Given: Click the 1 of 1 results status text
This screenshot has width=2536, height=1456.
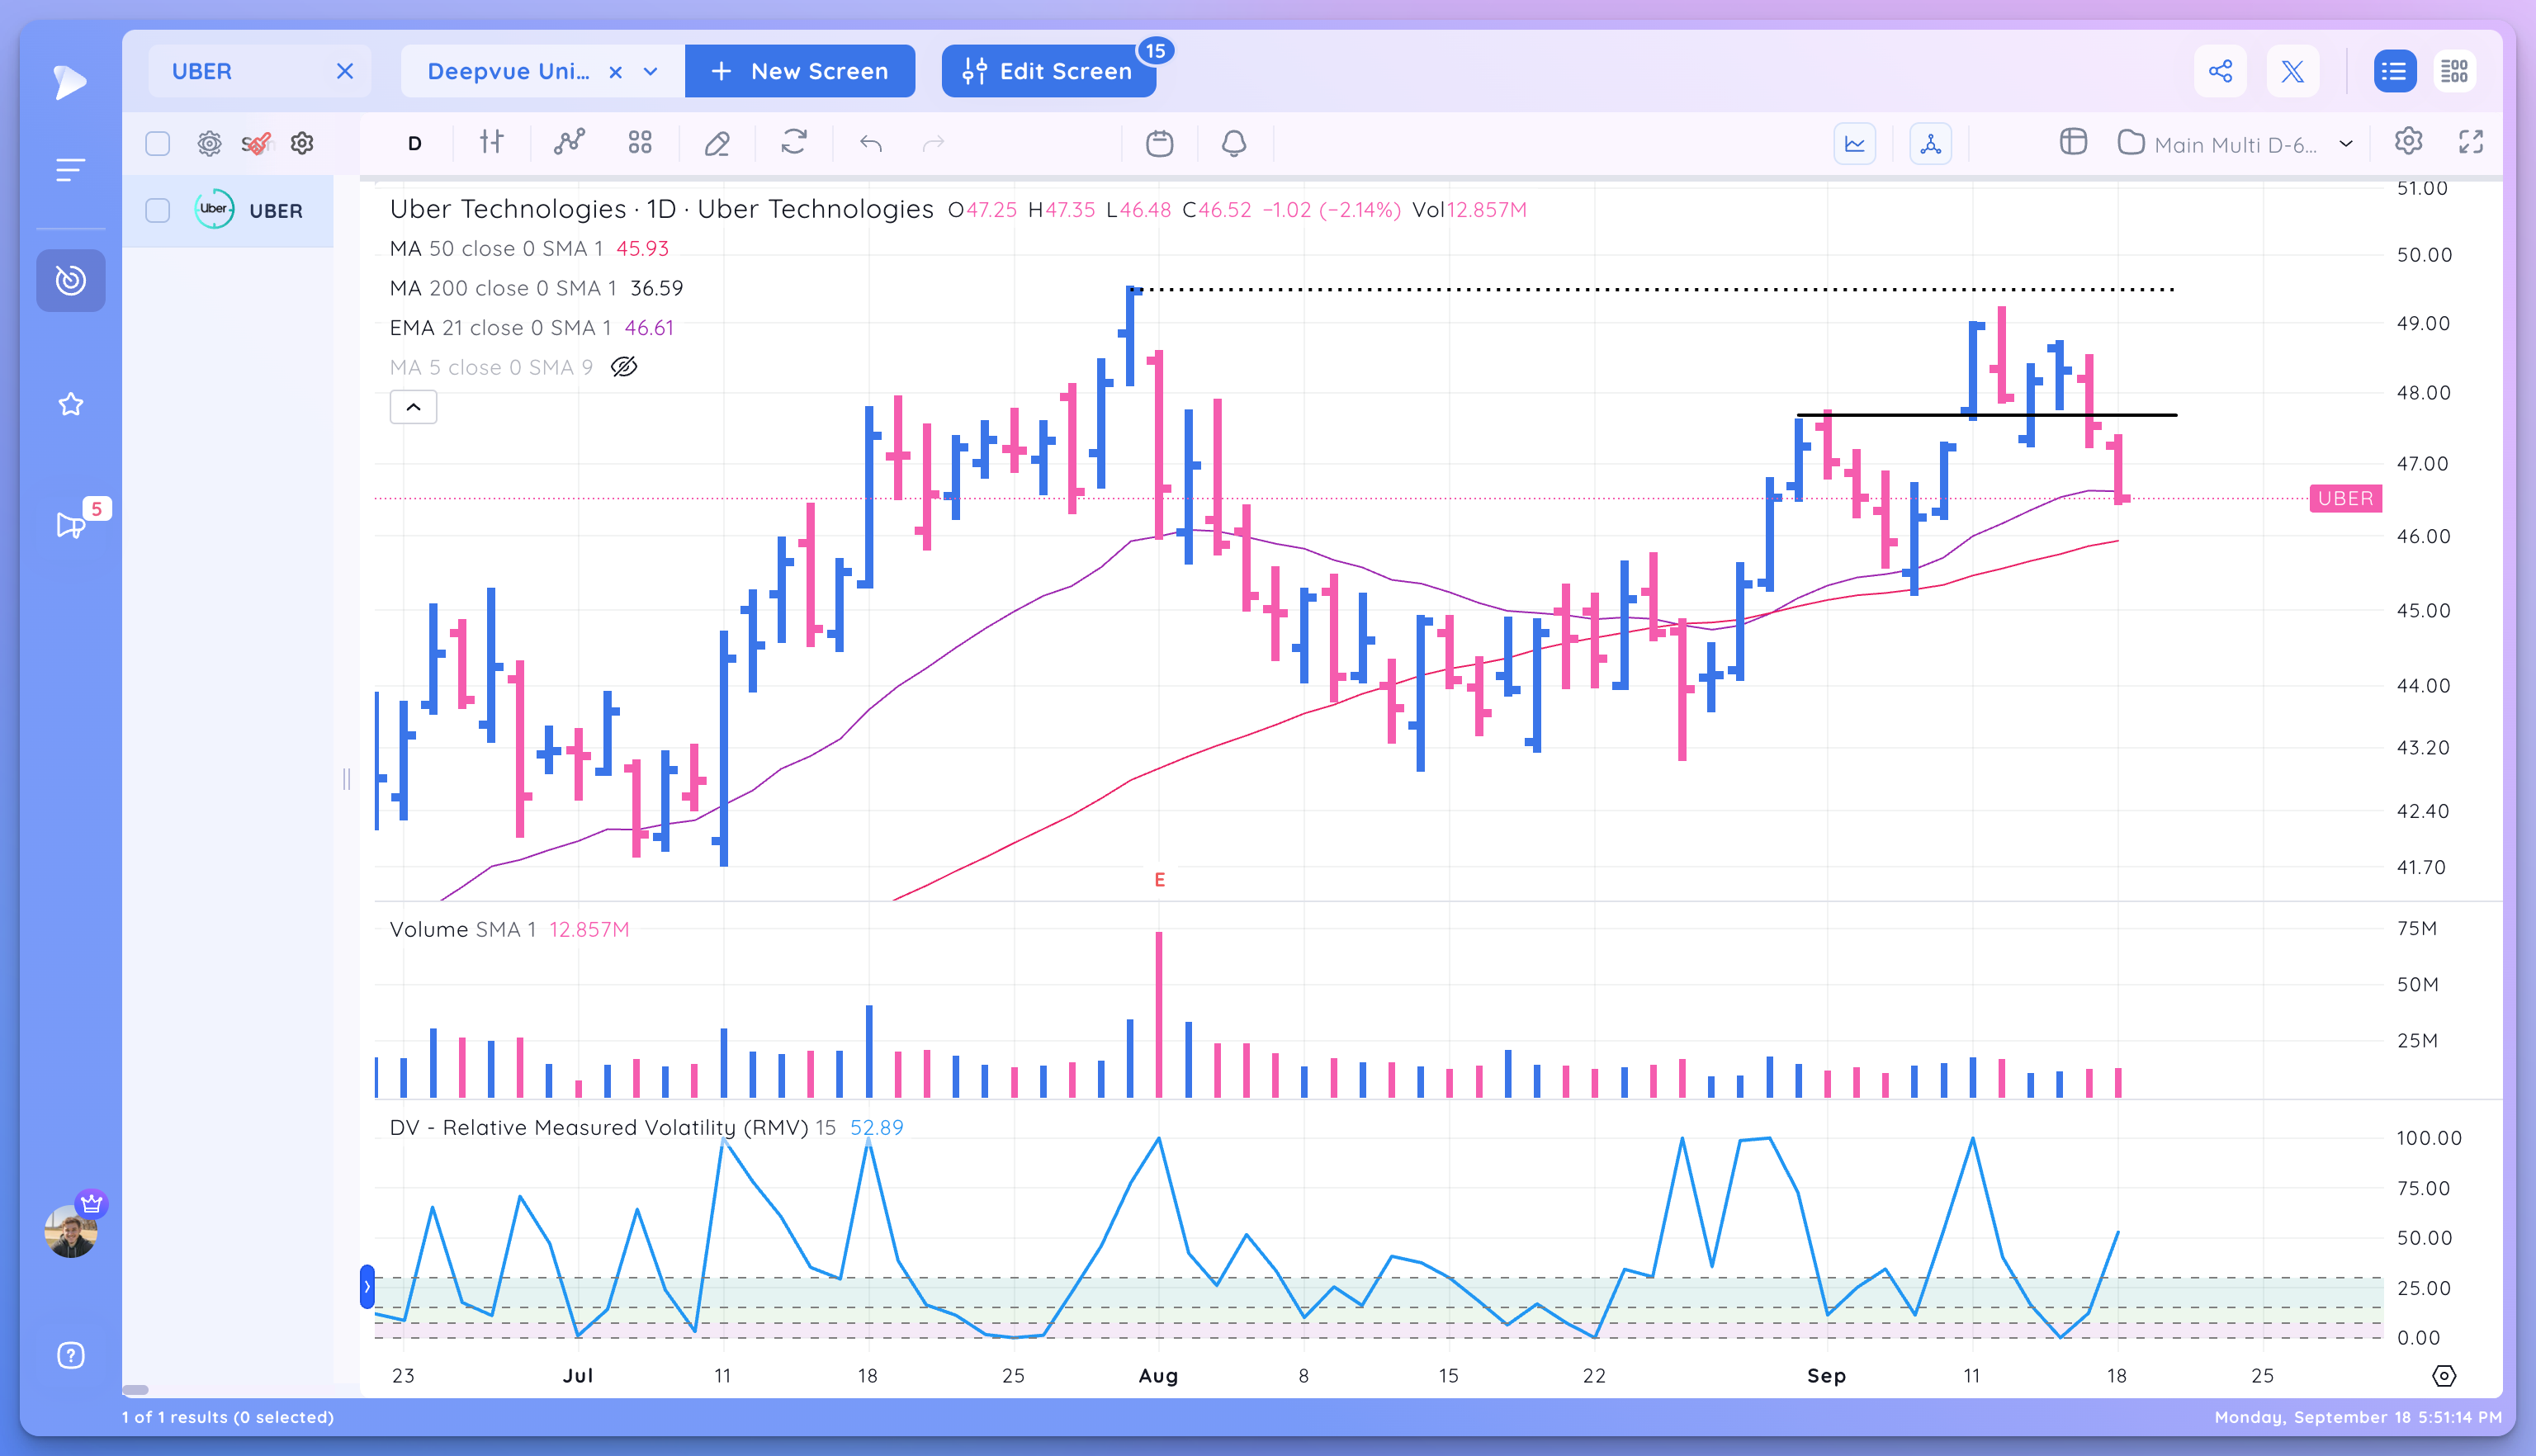Looking at the screenshot, I should (228, 1417).
